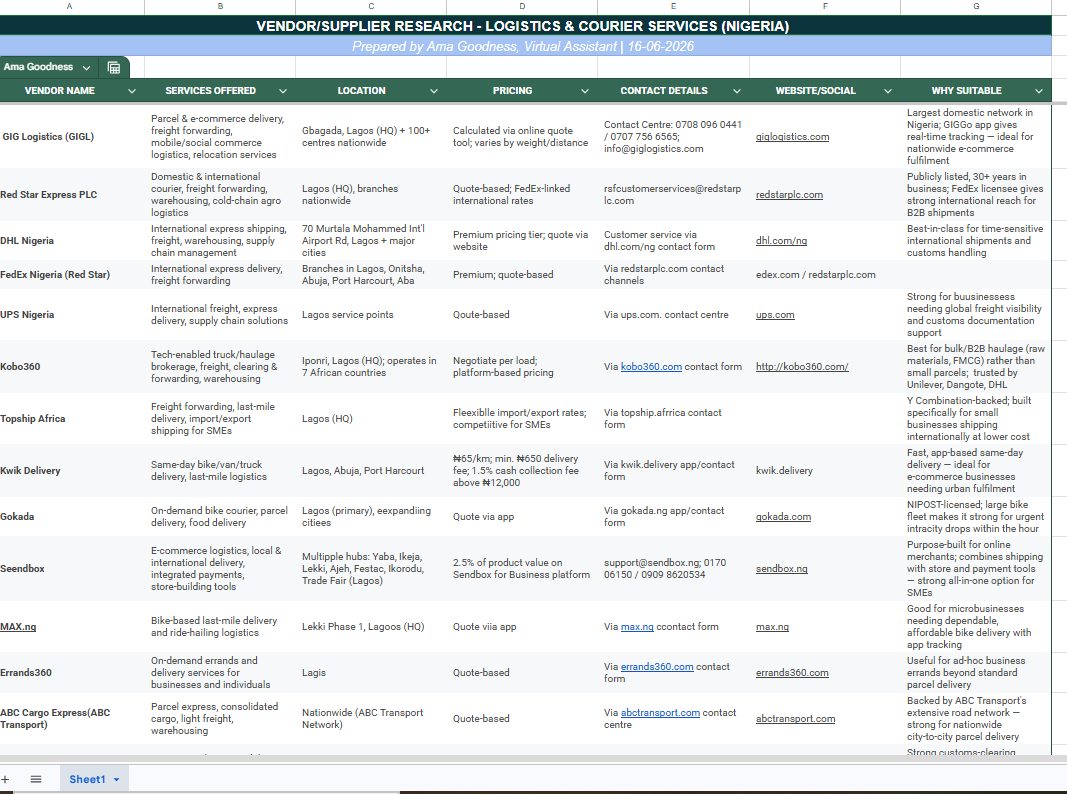Open the errands360.com link in contact details
The width and height of the screenshot is (1067, 794).
[657, 667]
